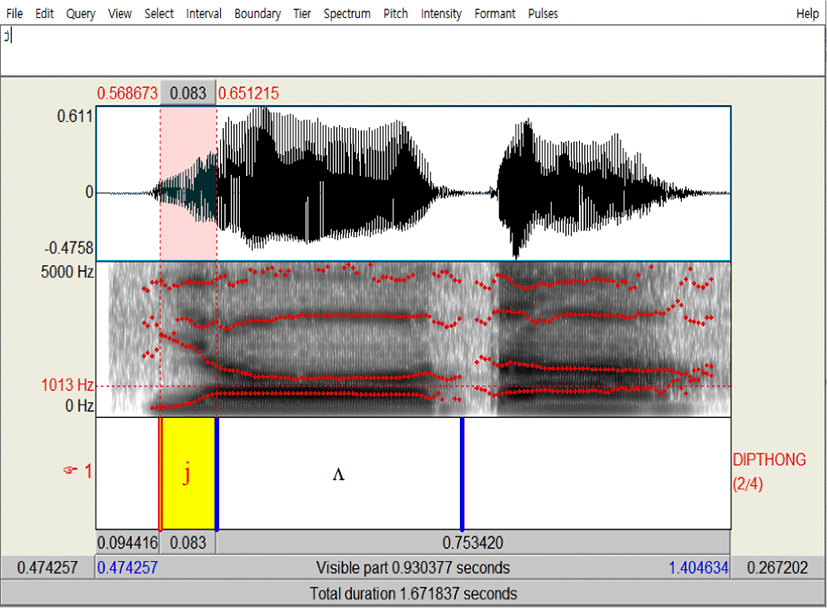The height and width of the screenshot is (608, 827).
Task: Play the total duration 1.671837 seconds bar
Action: point(413,593)
